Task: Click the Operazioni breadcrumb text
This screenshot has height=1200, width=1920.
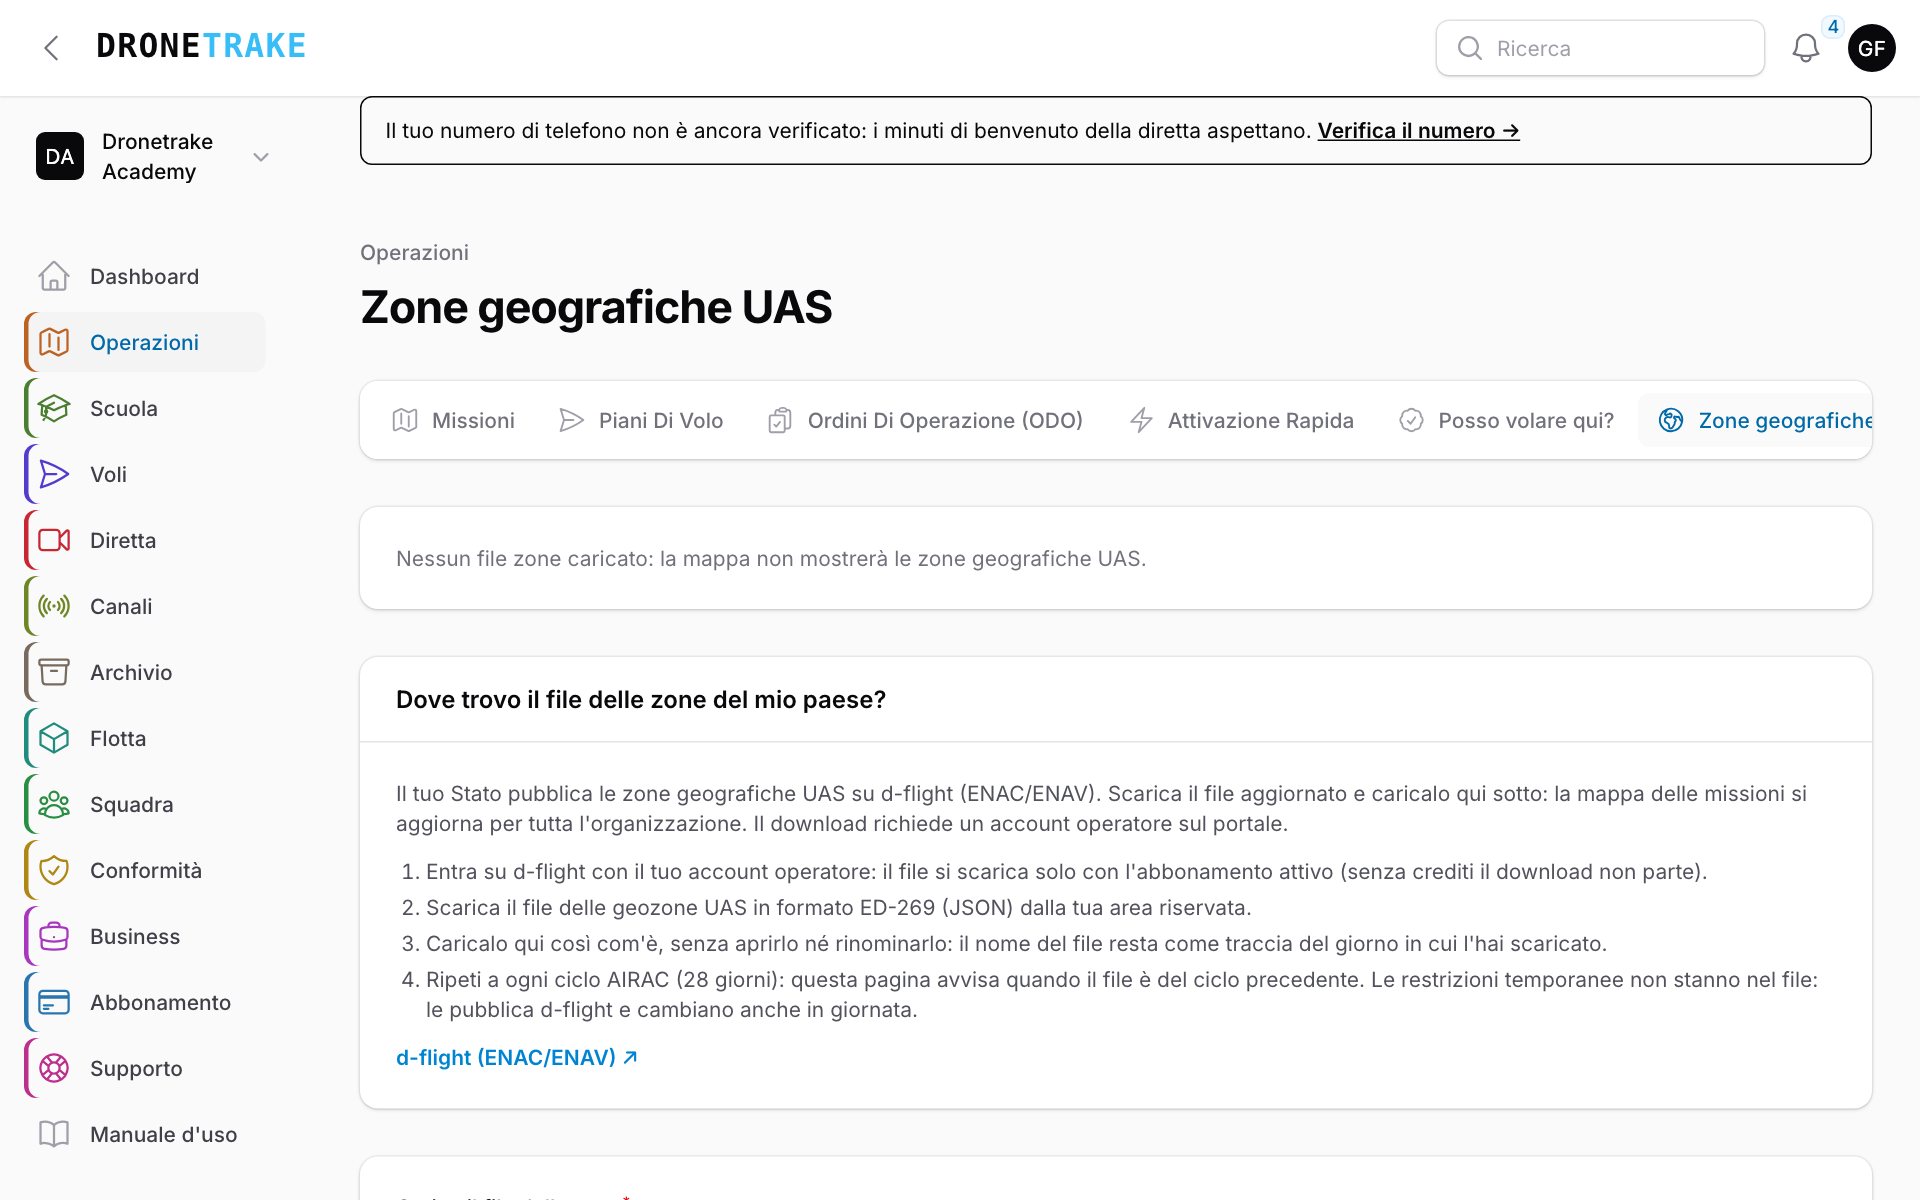Action: [x=414, y=252]
